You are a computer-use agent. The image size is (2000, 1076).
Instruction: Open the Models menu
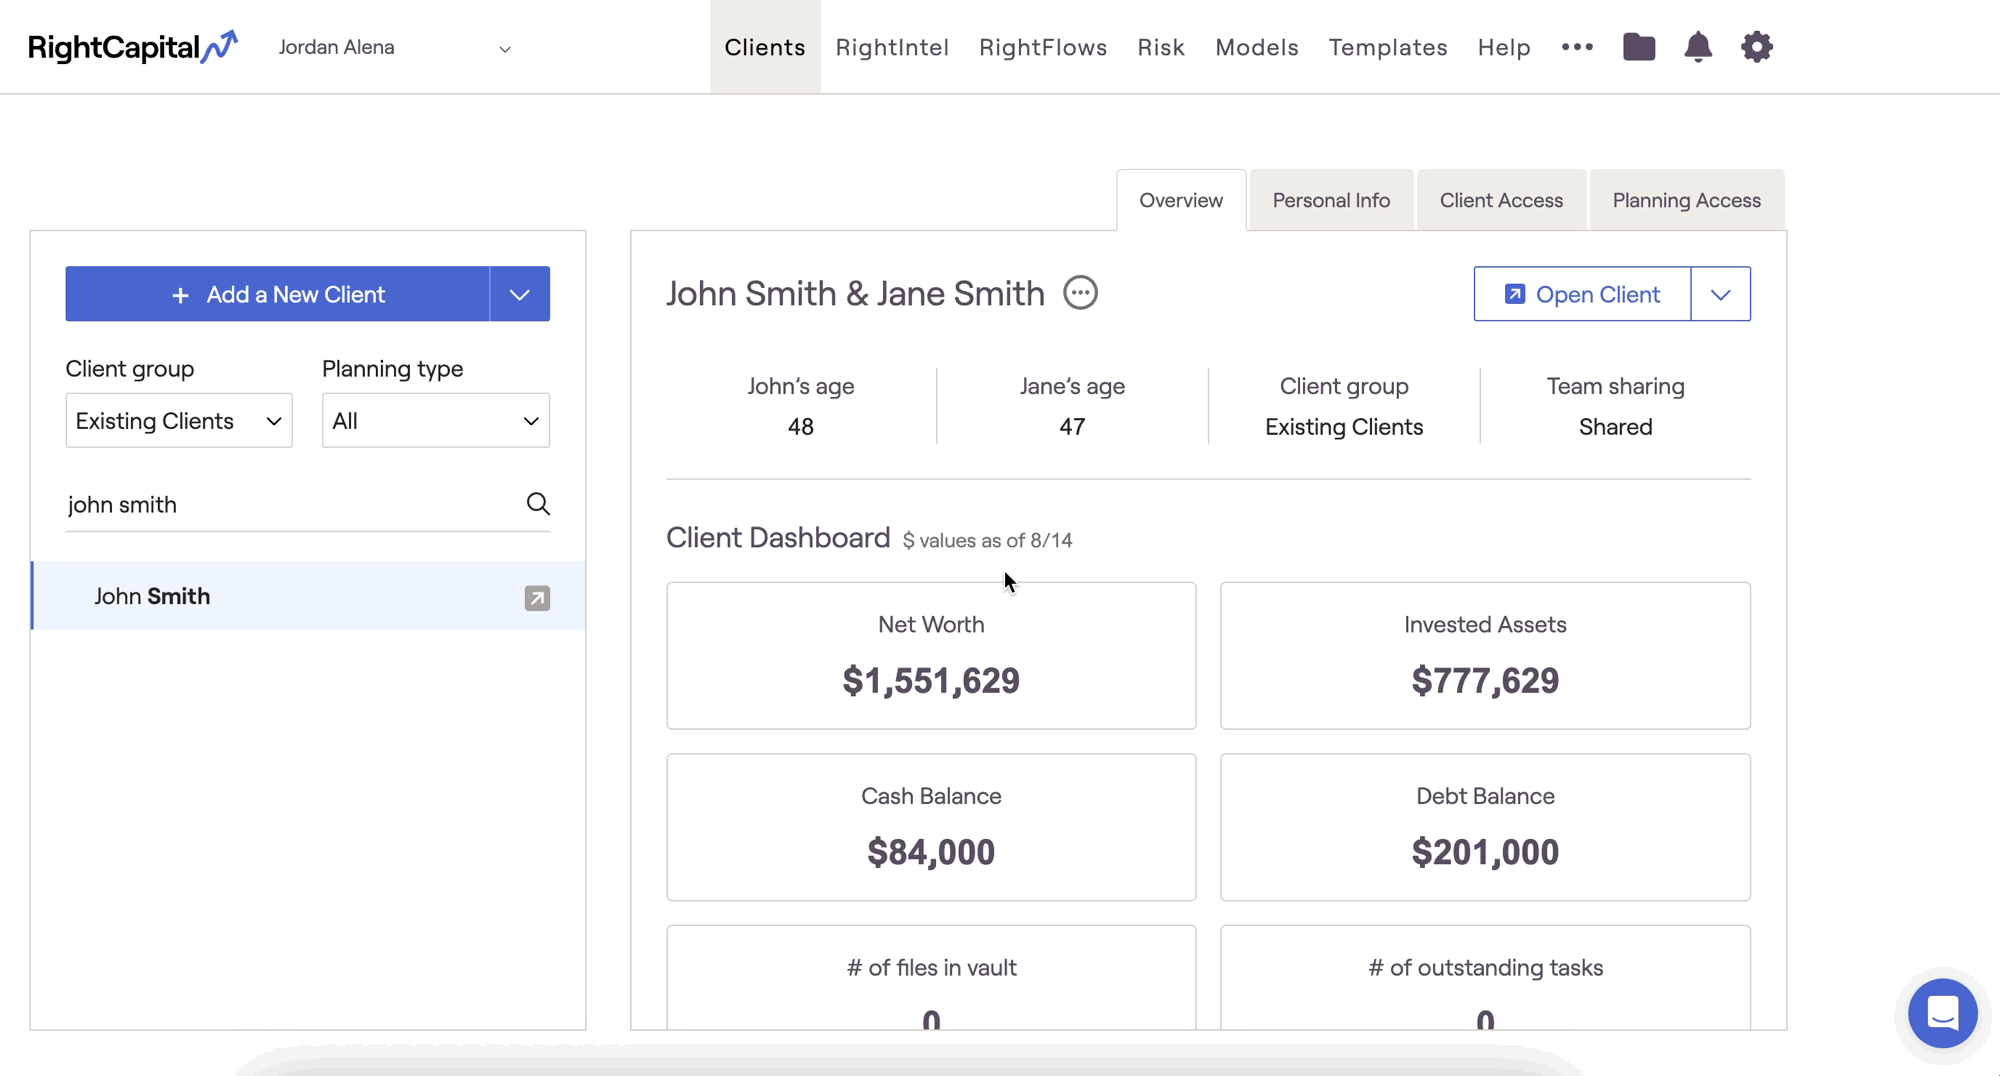(x=1257, y=47)
